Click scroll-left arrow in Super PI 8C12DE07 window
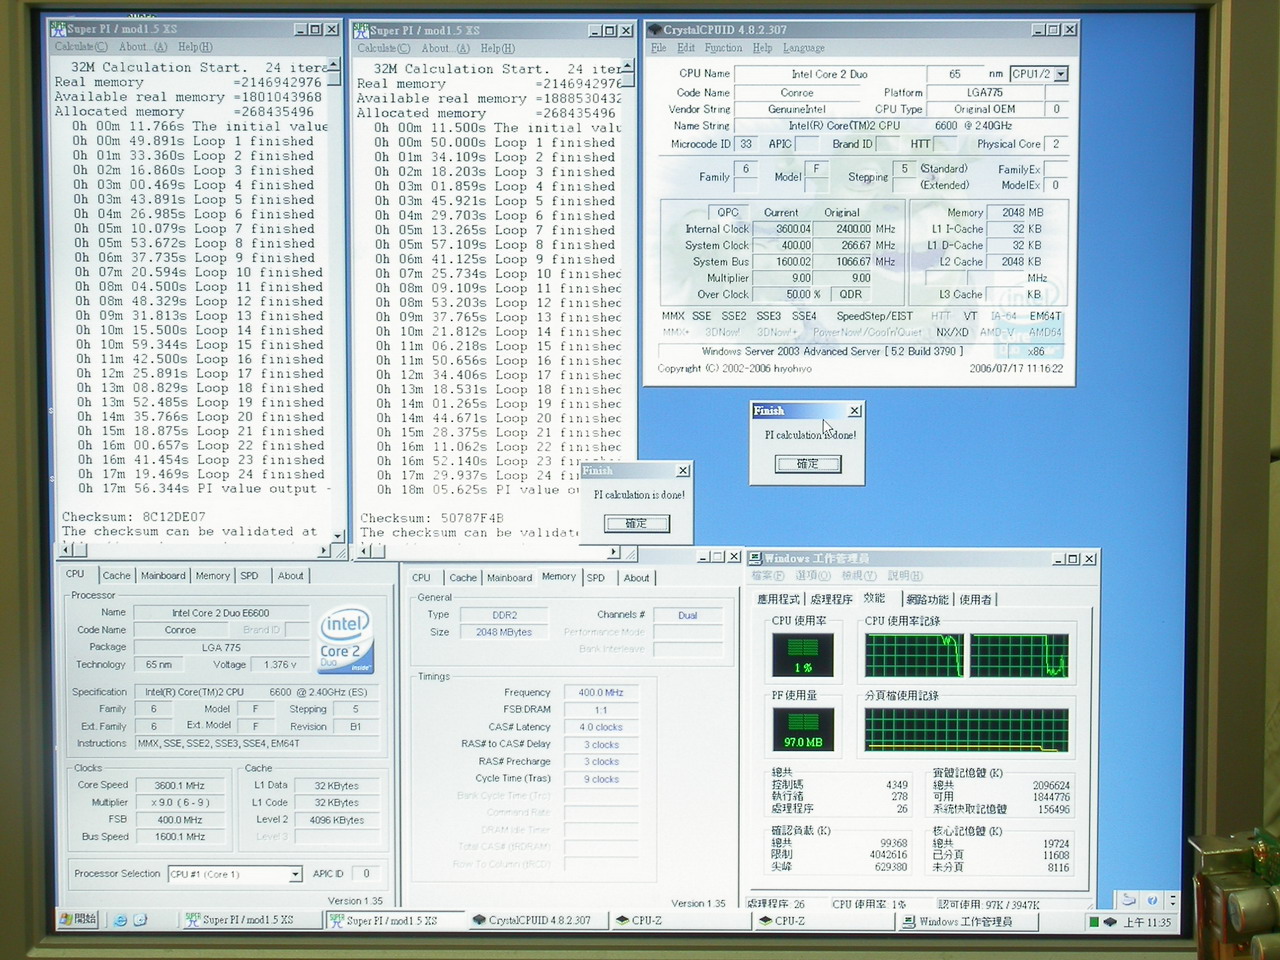The width and height of the screenshot is (1280, 960). pos(67,550)
